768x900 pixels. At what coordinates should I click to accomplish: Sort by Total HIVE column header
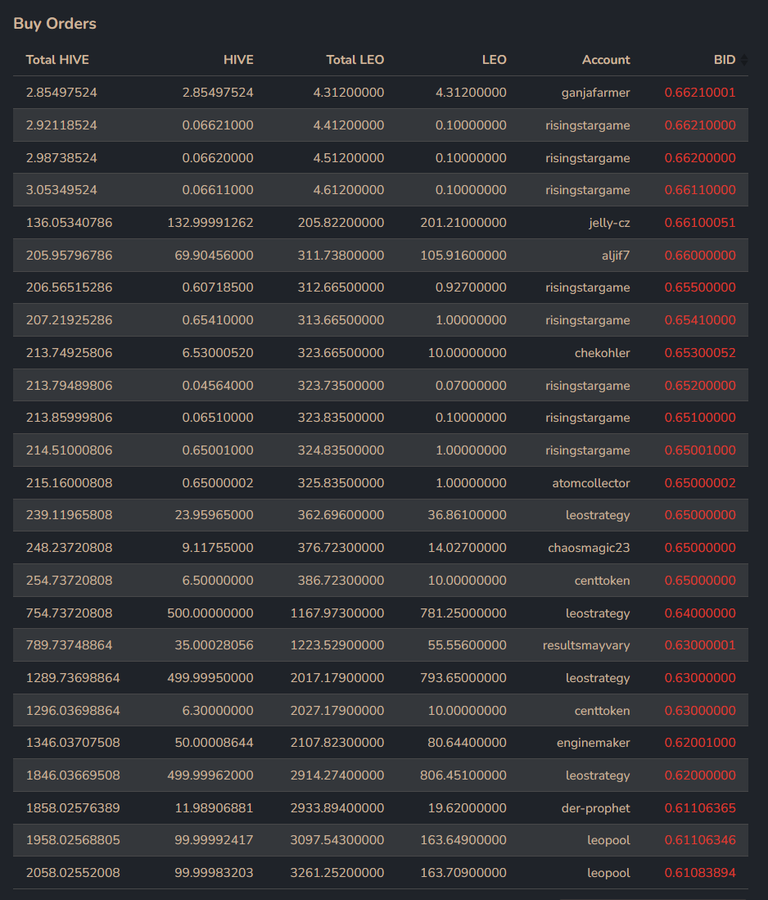[57, 60]
